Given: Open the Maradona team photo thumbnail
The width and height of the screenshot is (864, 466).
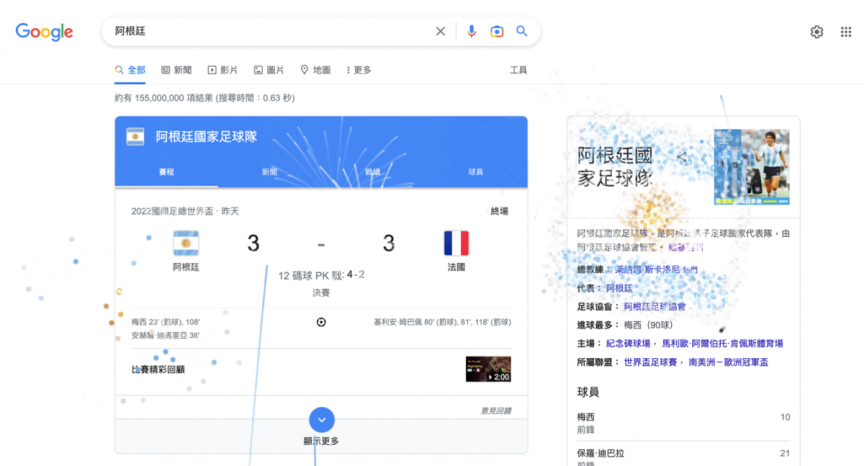Looking at the screenshot, I should pyautogui.click(x=752, y=167).
